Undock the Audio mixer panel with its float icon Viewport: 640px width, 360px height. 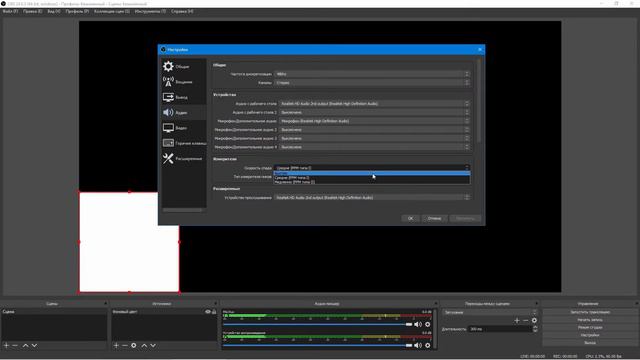[x=435, y=304]
